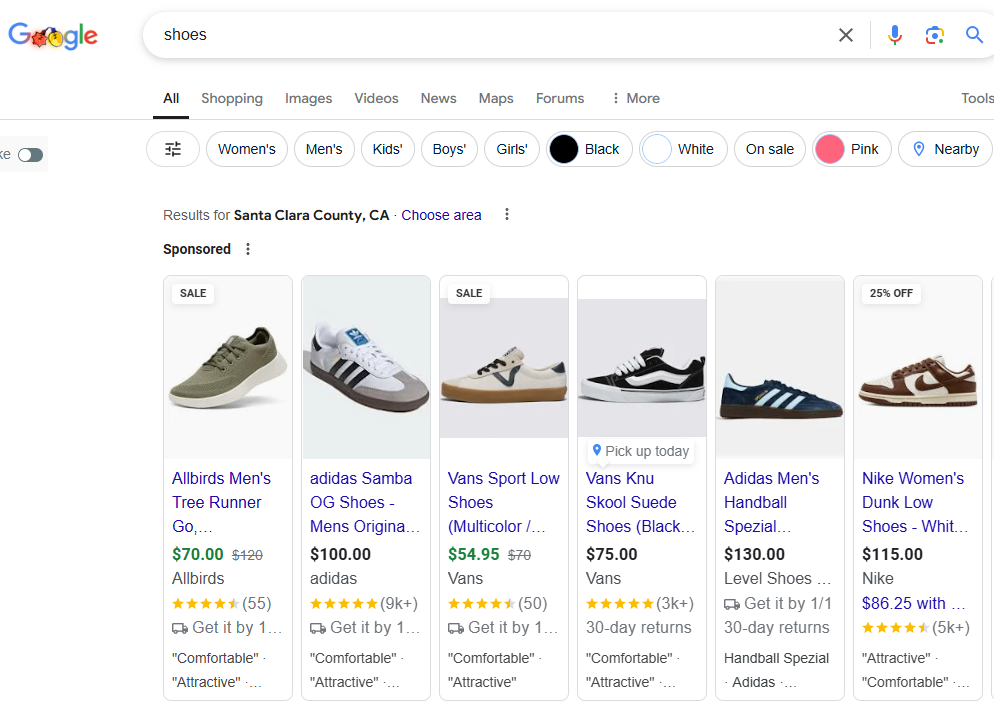This screenshot has width=994, height=717.
Task: Select the All results tab
Action: pyautogui.click(x=171, y=98)
